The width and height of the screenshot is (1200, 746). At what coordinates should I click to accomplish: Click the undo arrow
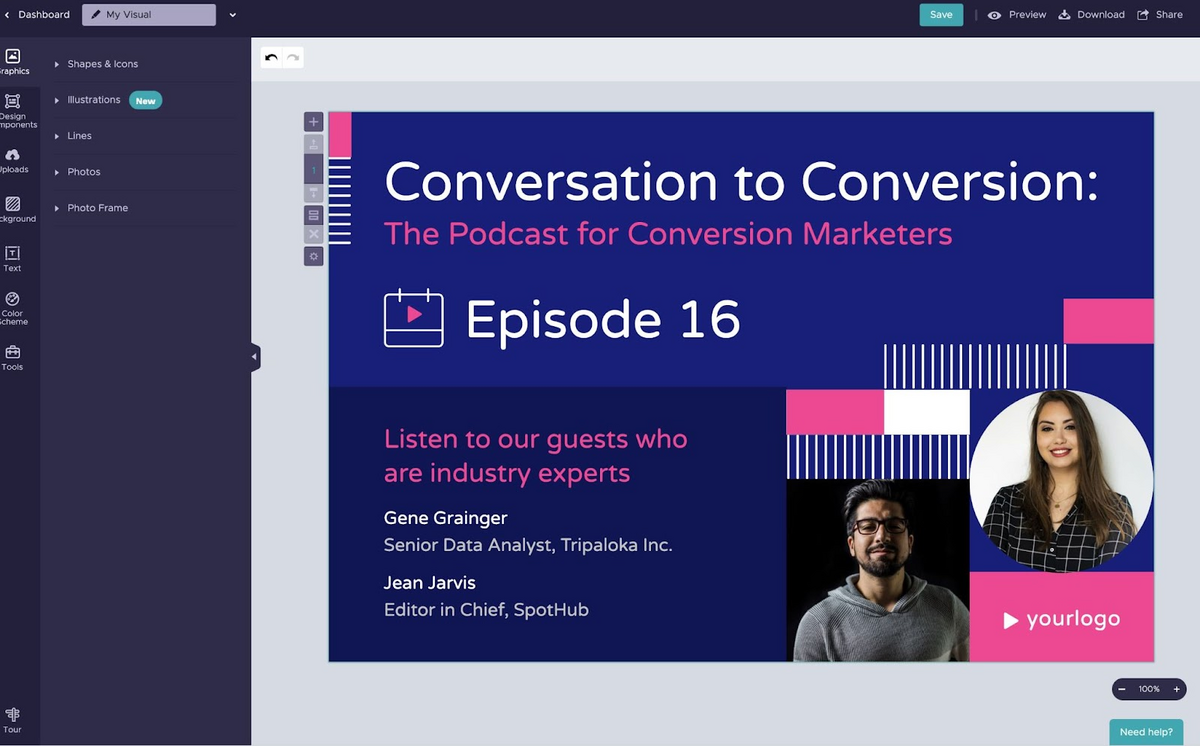click(x=271, y=58)
